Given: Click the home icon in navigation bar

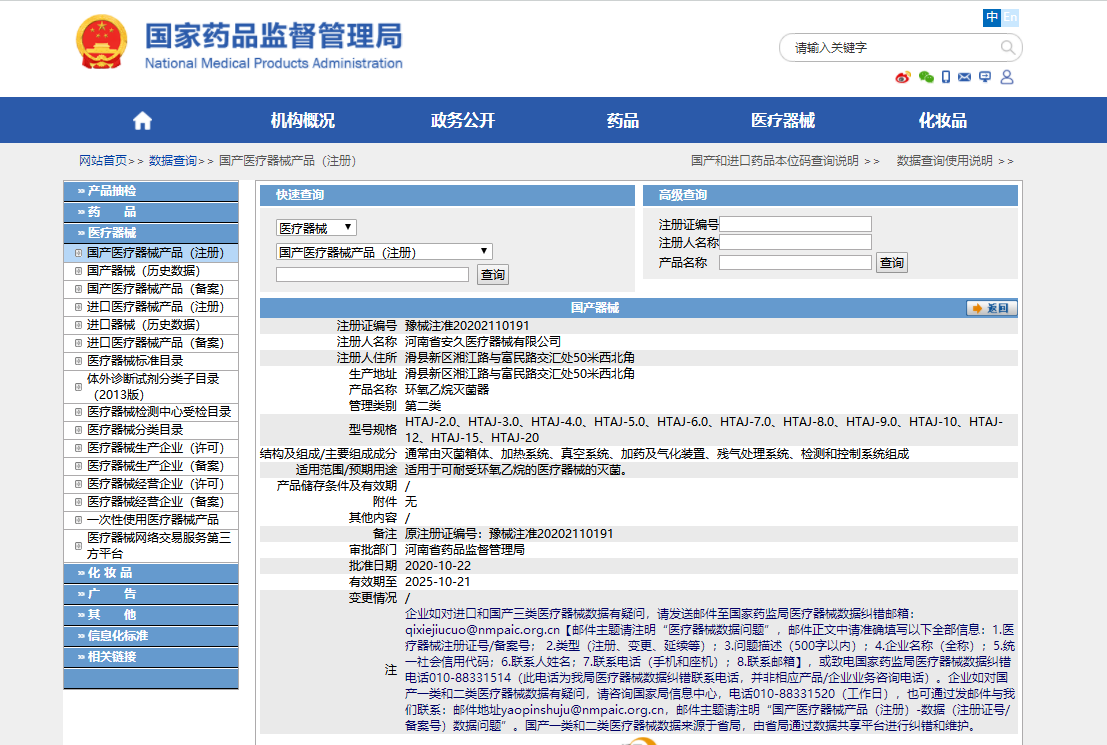Looking at the screenshot, I should pyautogui.click(x=143, y=121).
